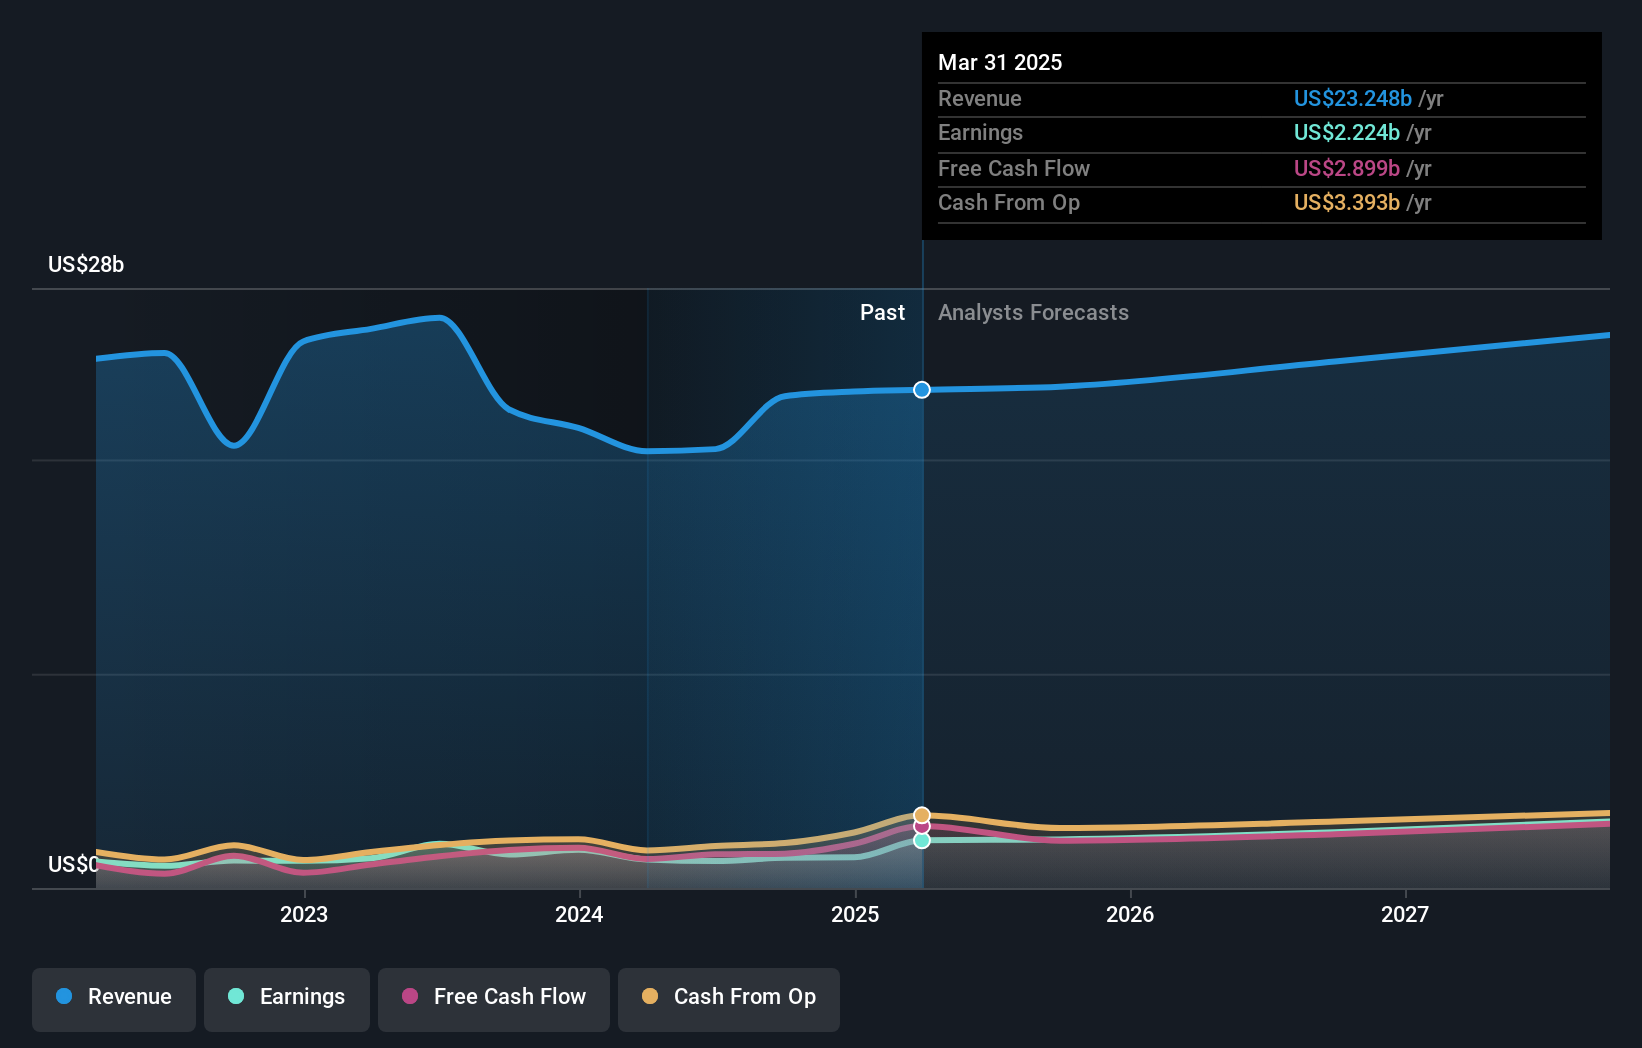Click the teal Earnings data point marker

click(922, 841)
